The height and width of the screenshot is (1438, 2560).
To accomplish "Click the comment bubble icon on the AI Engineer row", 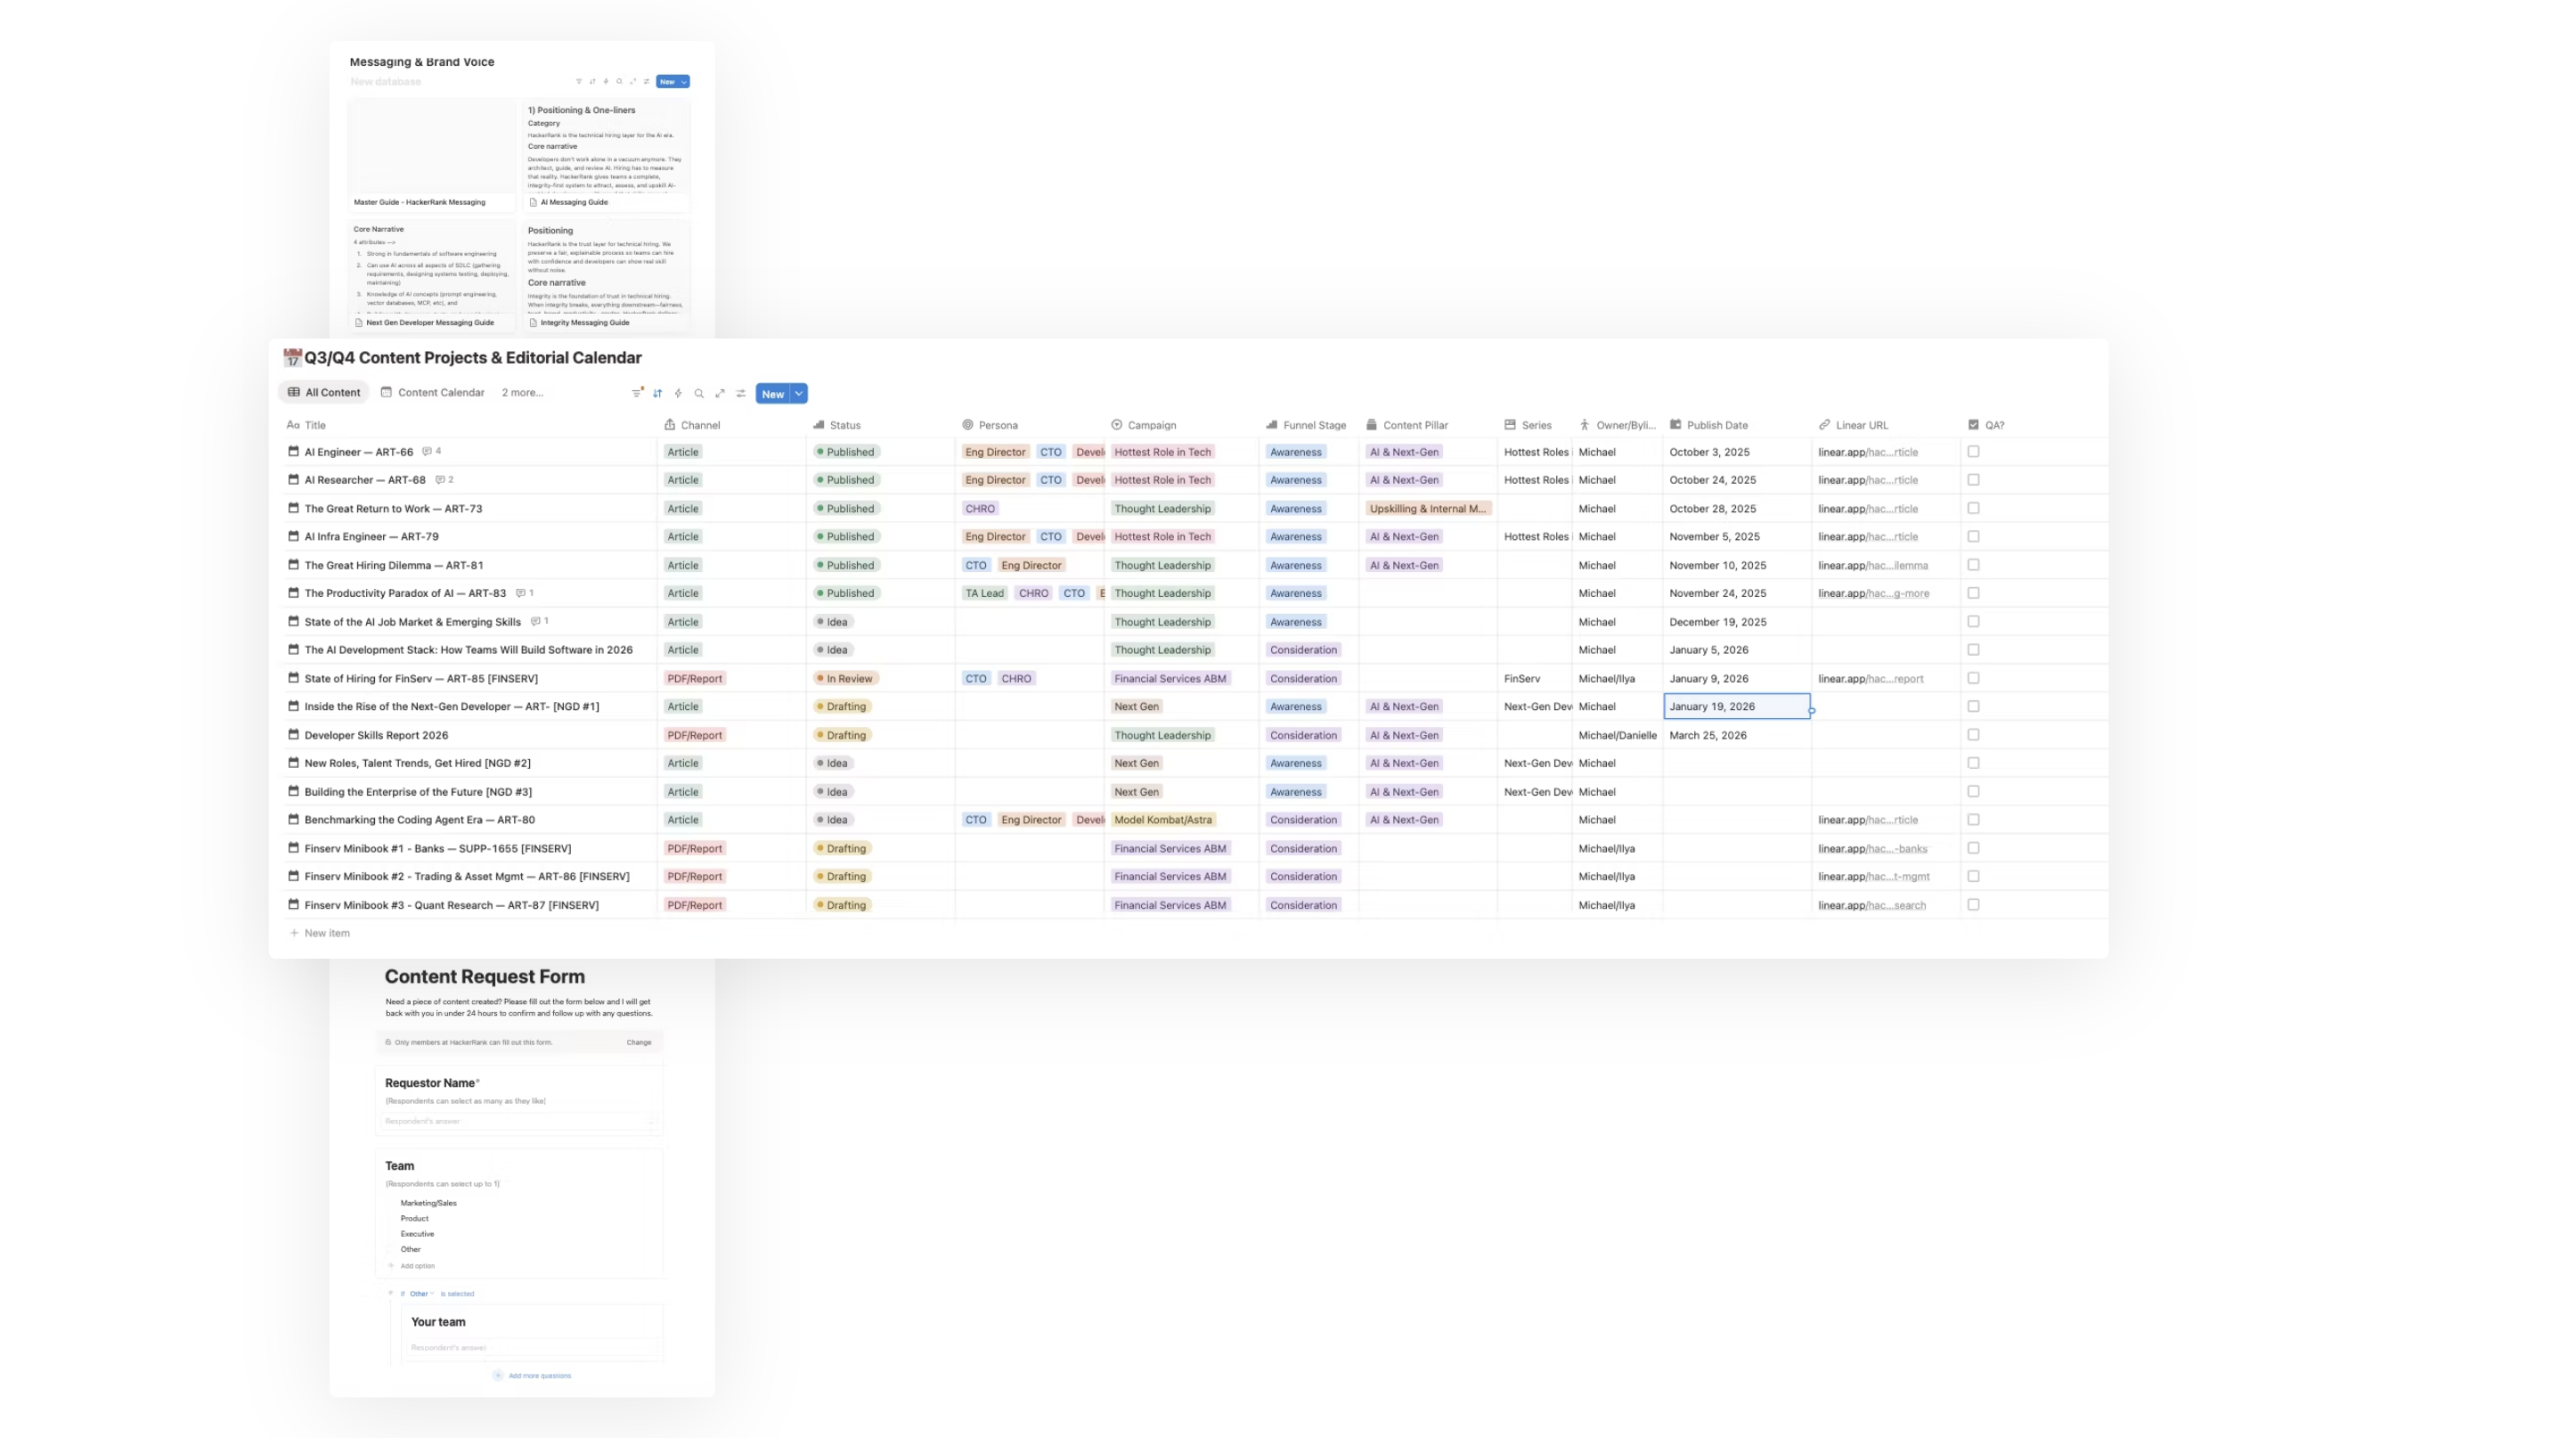I will (x=427, y=451).
